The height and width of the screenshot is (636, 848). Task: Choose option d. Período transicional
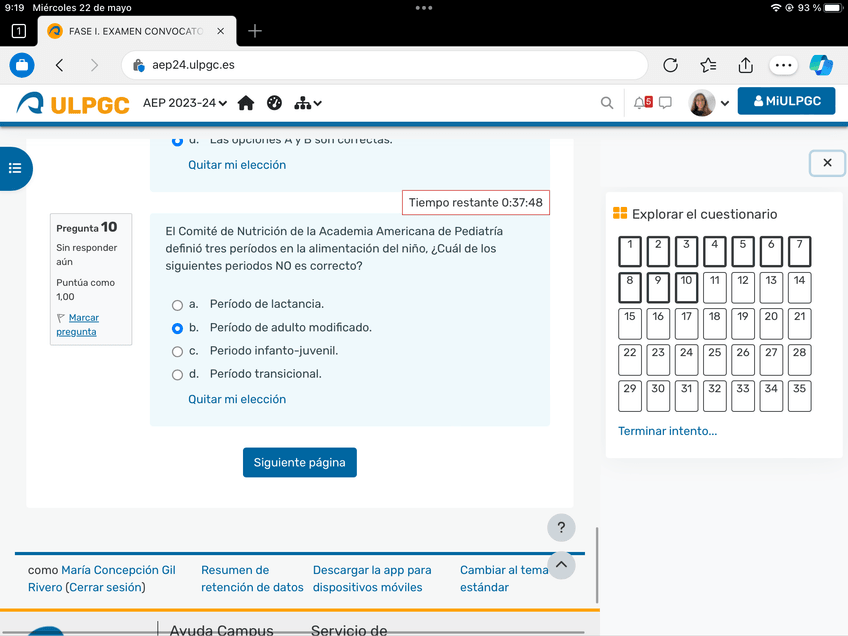coord(178,375)
